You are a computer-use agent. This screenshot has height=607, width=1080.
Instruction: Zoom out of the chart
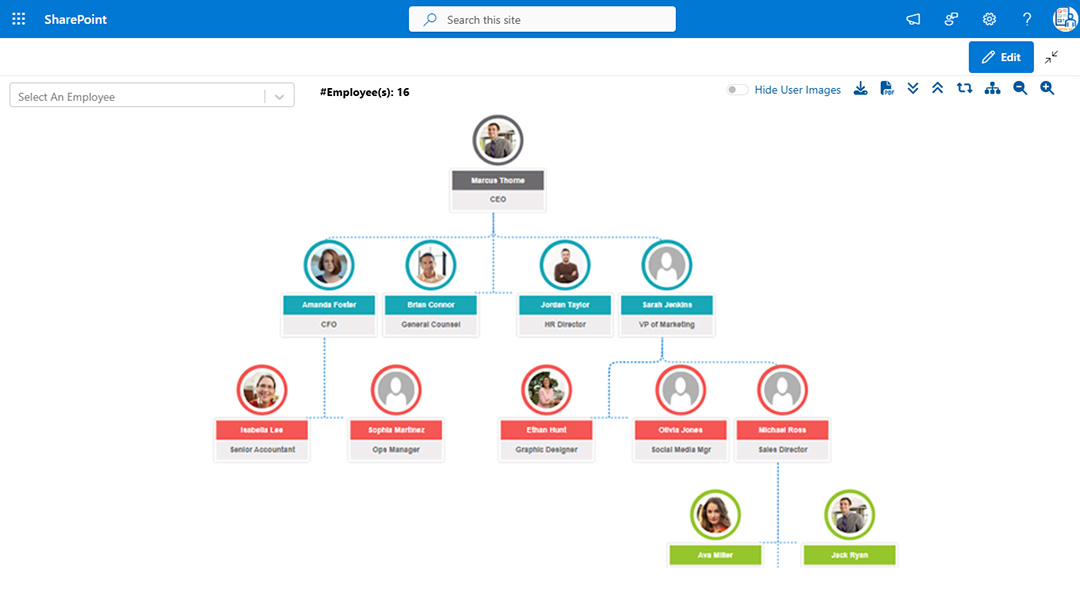[1020, 88]
